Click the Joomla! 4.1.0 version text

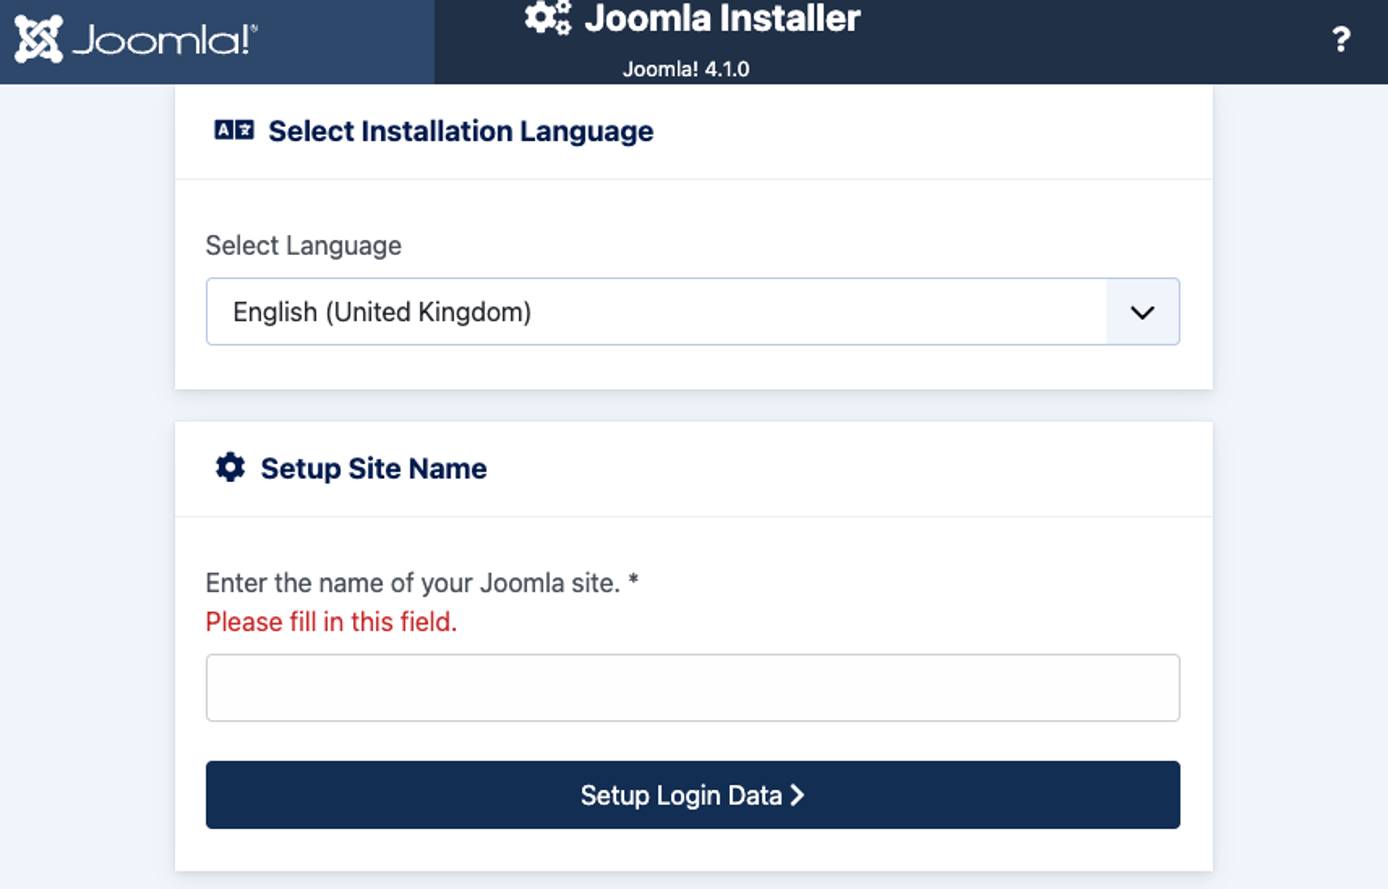tap(687, 69)
